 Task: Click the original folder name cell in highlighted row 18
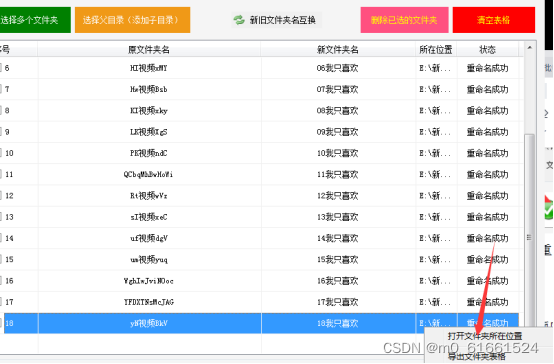click(x=149, y=323)
